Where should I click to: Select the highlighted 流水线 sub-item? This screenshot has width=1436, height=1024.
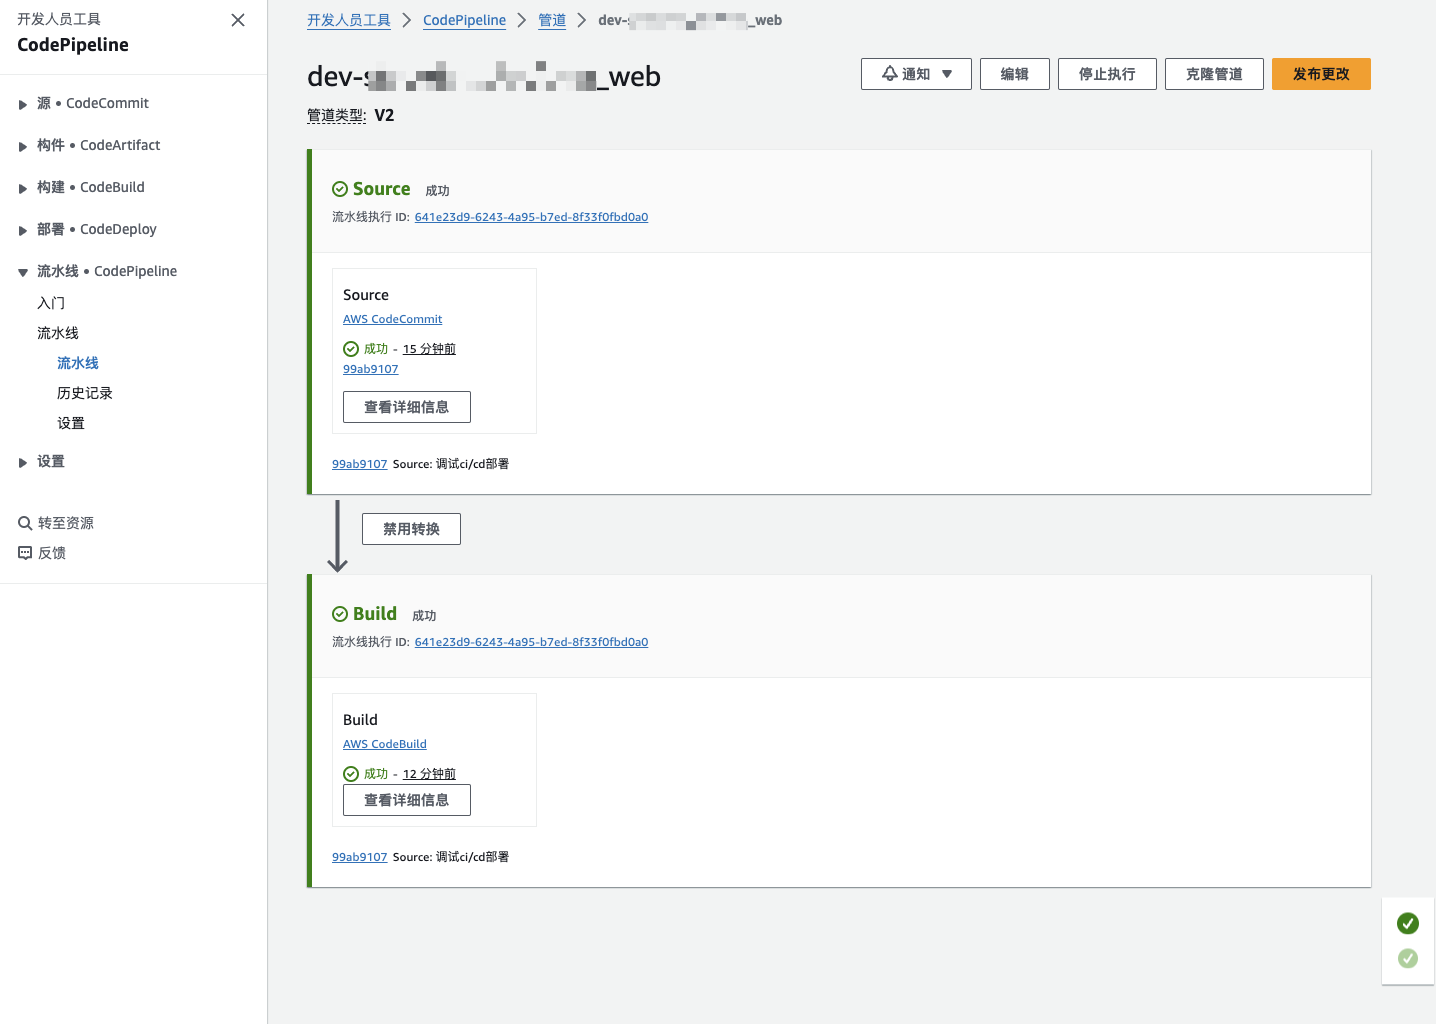coord(78,363)
